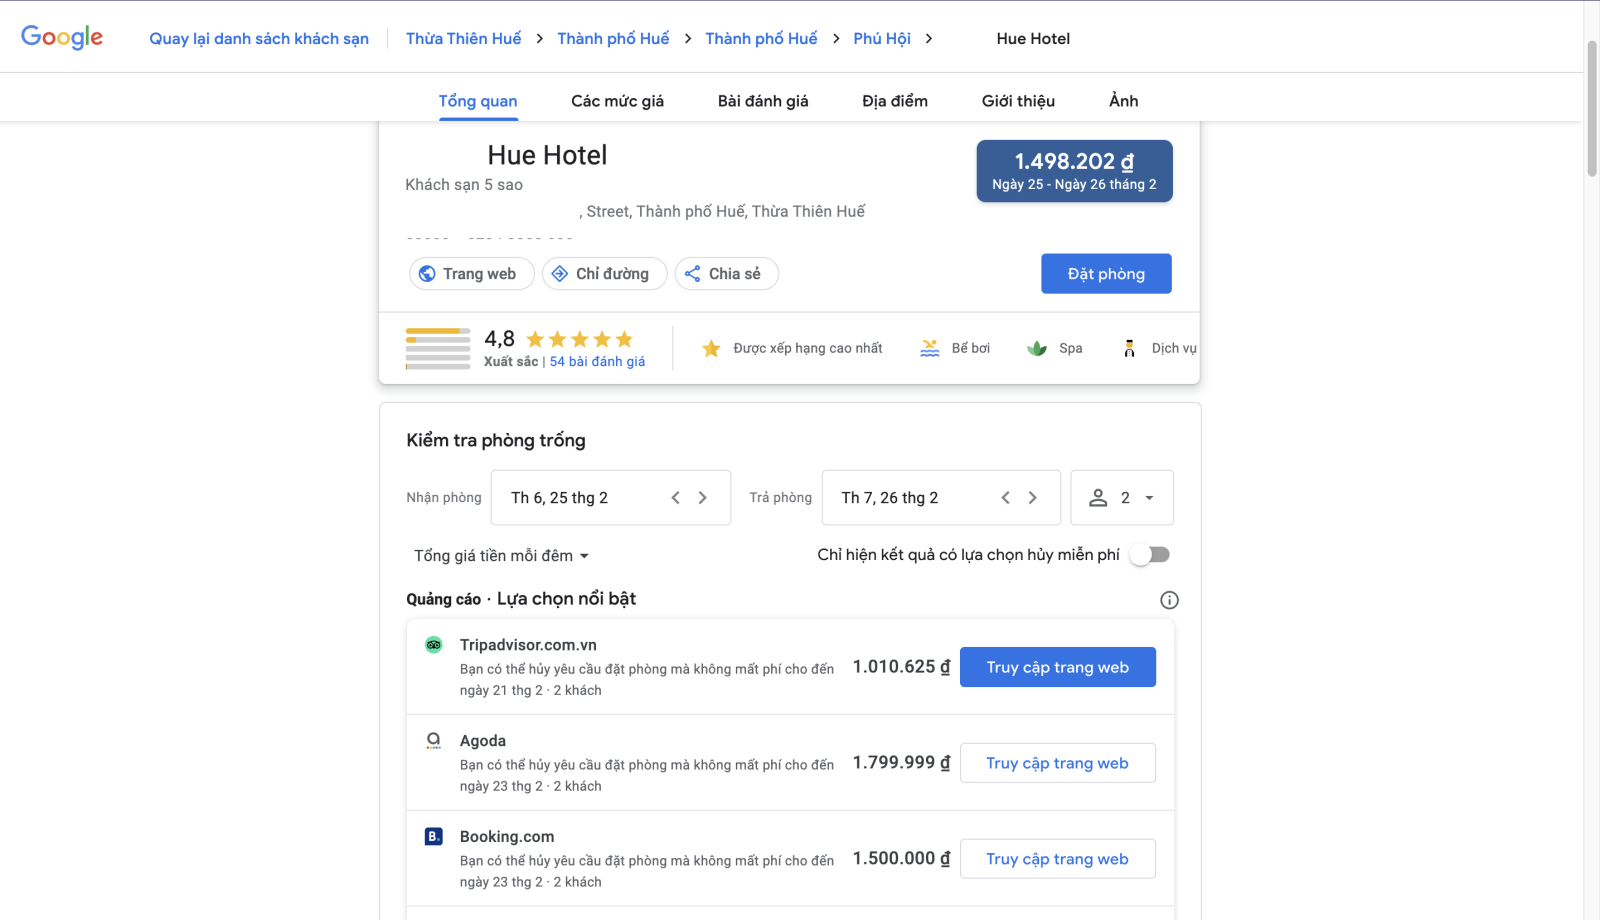
Task: Click the Booking.com price 1.500.000 ₫
Action: click(x=901, y=859)
